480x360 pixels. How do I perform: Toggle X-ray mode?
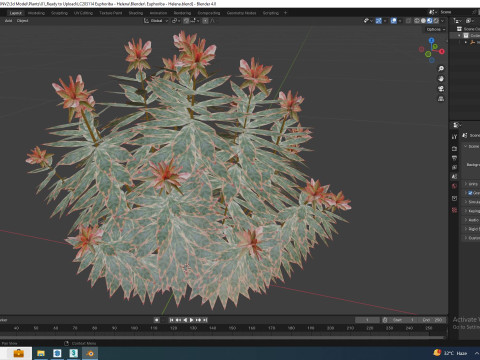pos(408,21)
